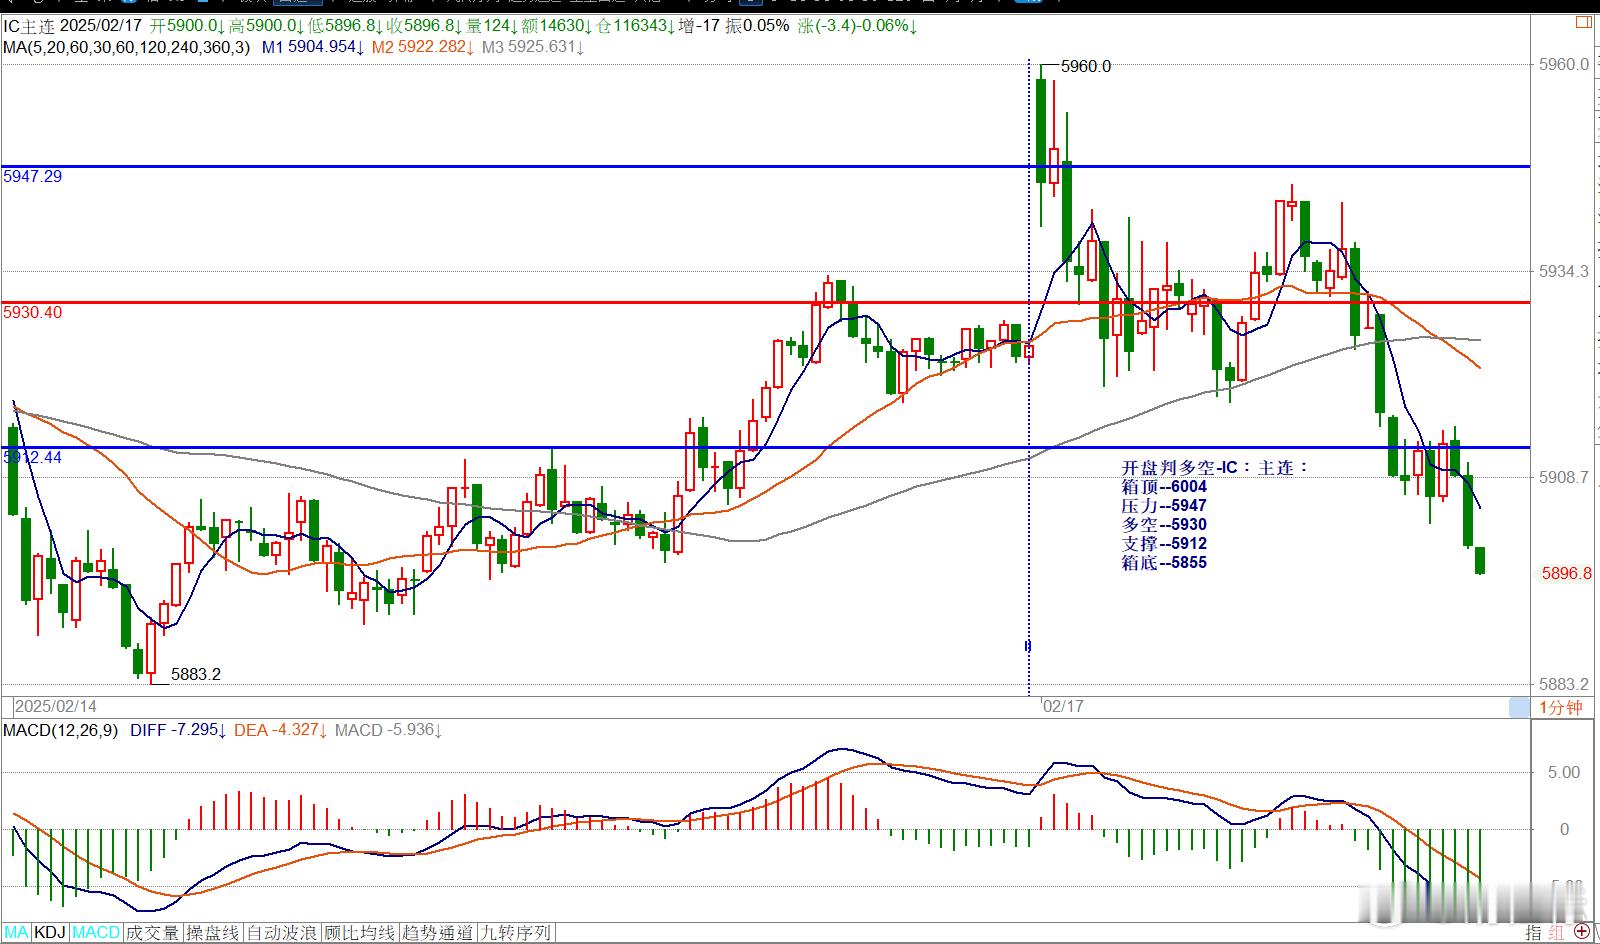Click the 压力--5947 annotation line
1600x944 pixels.
pyautogui.click(x=1164, y=506)
